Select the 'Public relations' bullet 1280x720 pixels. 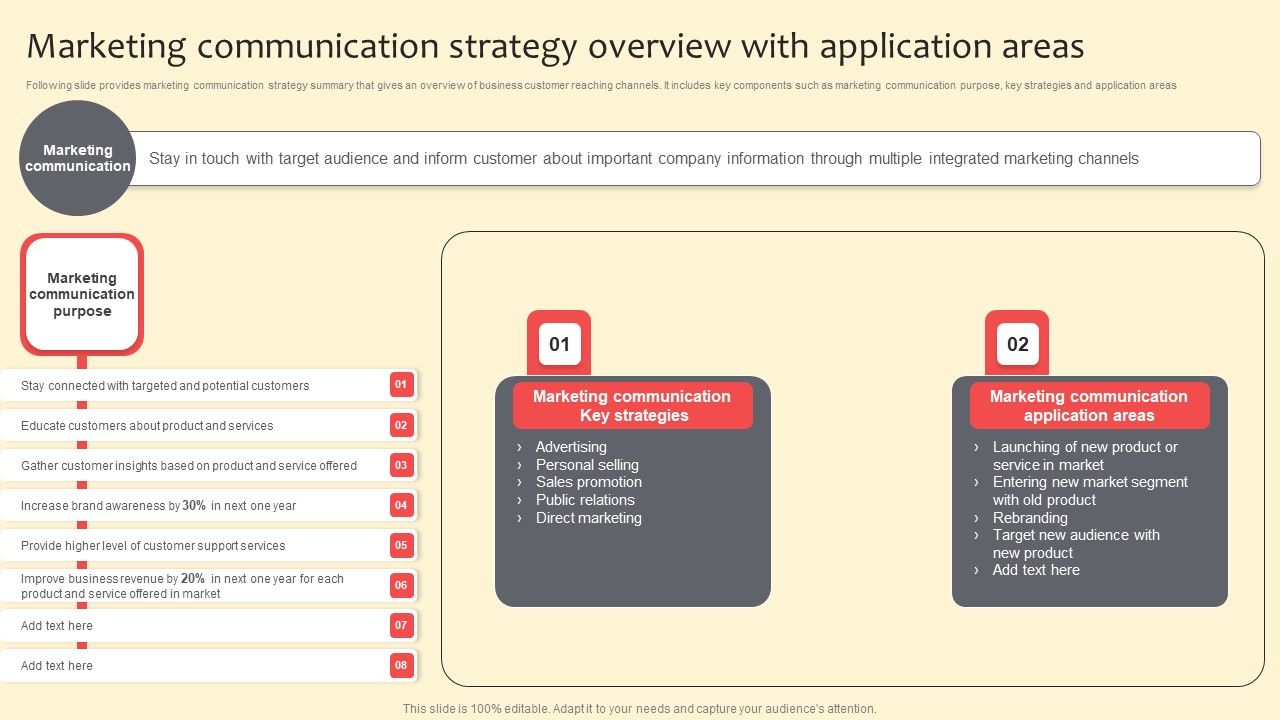tap(585, 500)
